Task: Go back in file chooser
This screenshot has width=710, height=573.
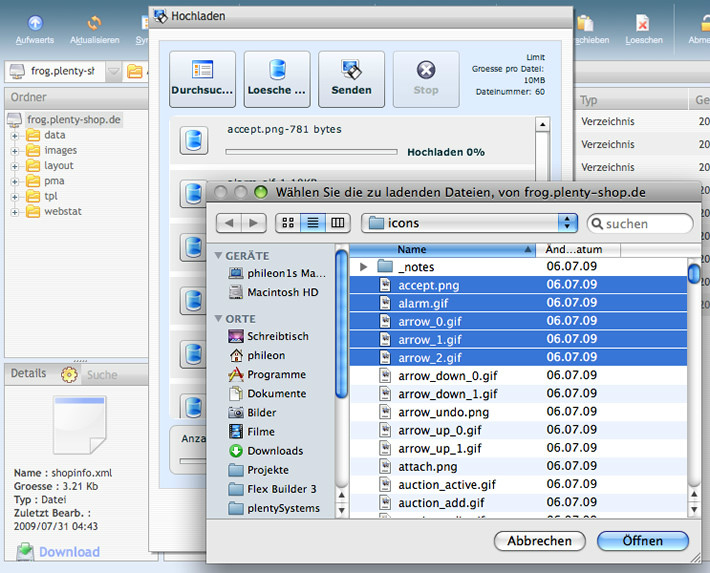Action: pos(229,223)
